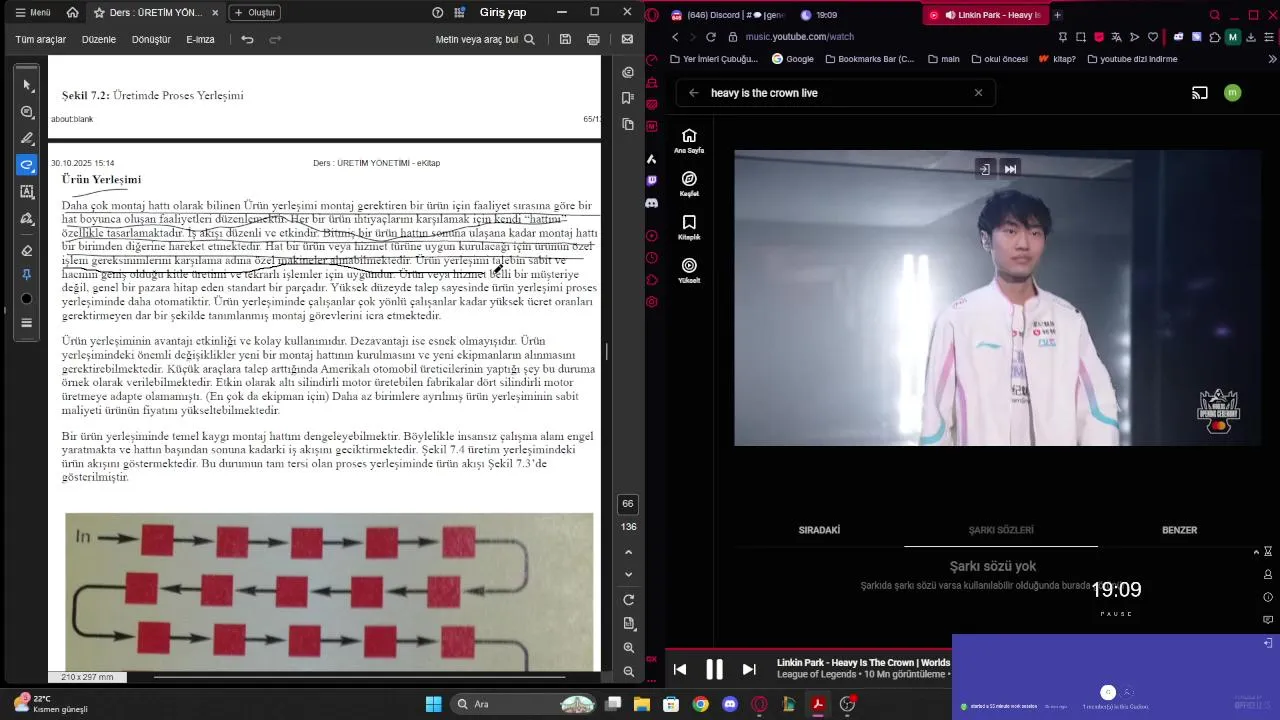Undo the last action in Acrobat
The height and width of the screenshot is (720, 1280).
[x=247, y=39]
